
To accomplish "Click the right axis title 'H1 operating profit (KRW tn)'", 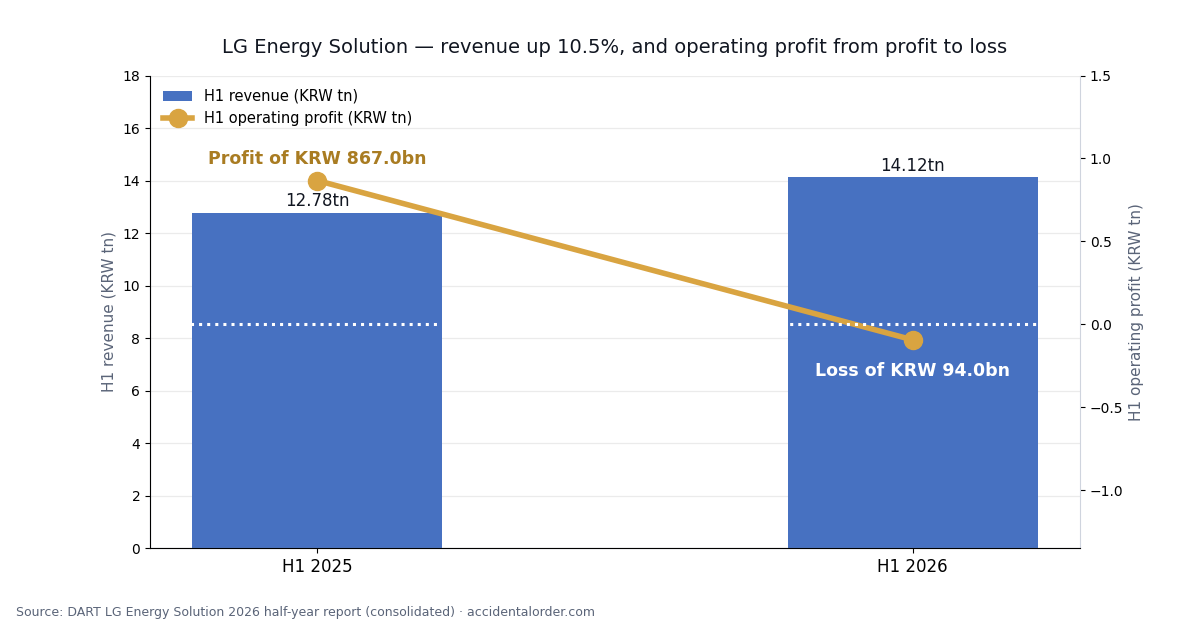I will click(1136, 312).
